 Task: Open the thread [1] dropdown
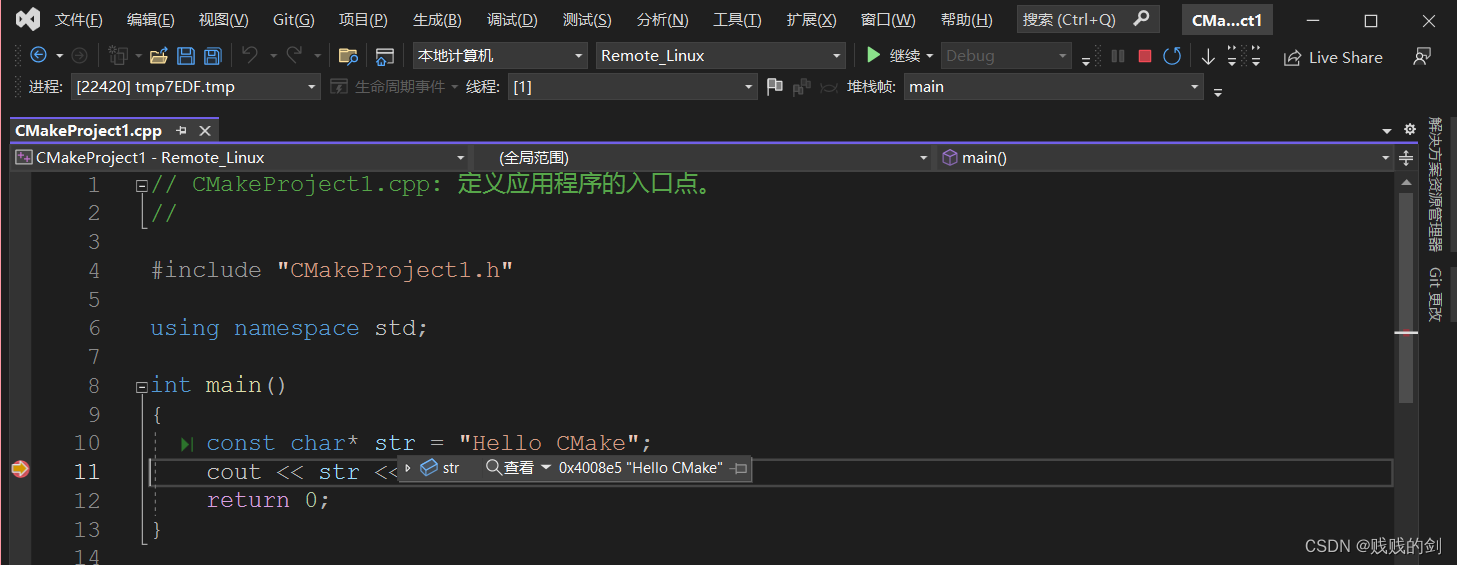tap(632, 87)
